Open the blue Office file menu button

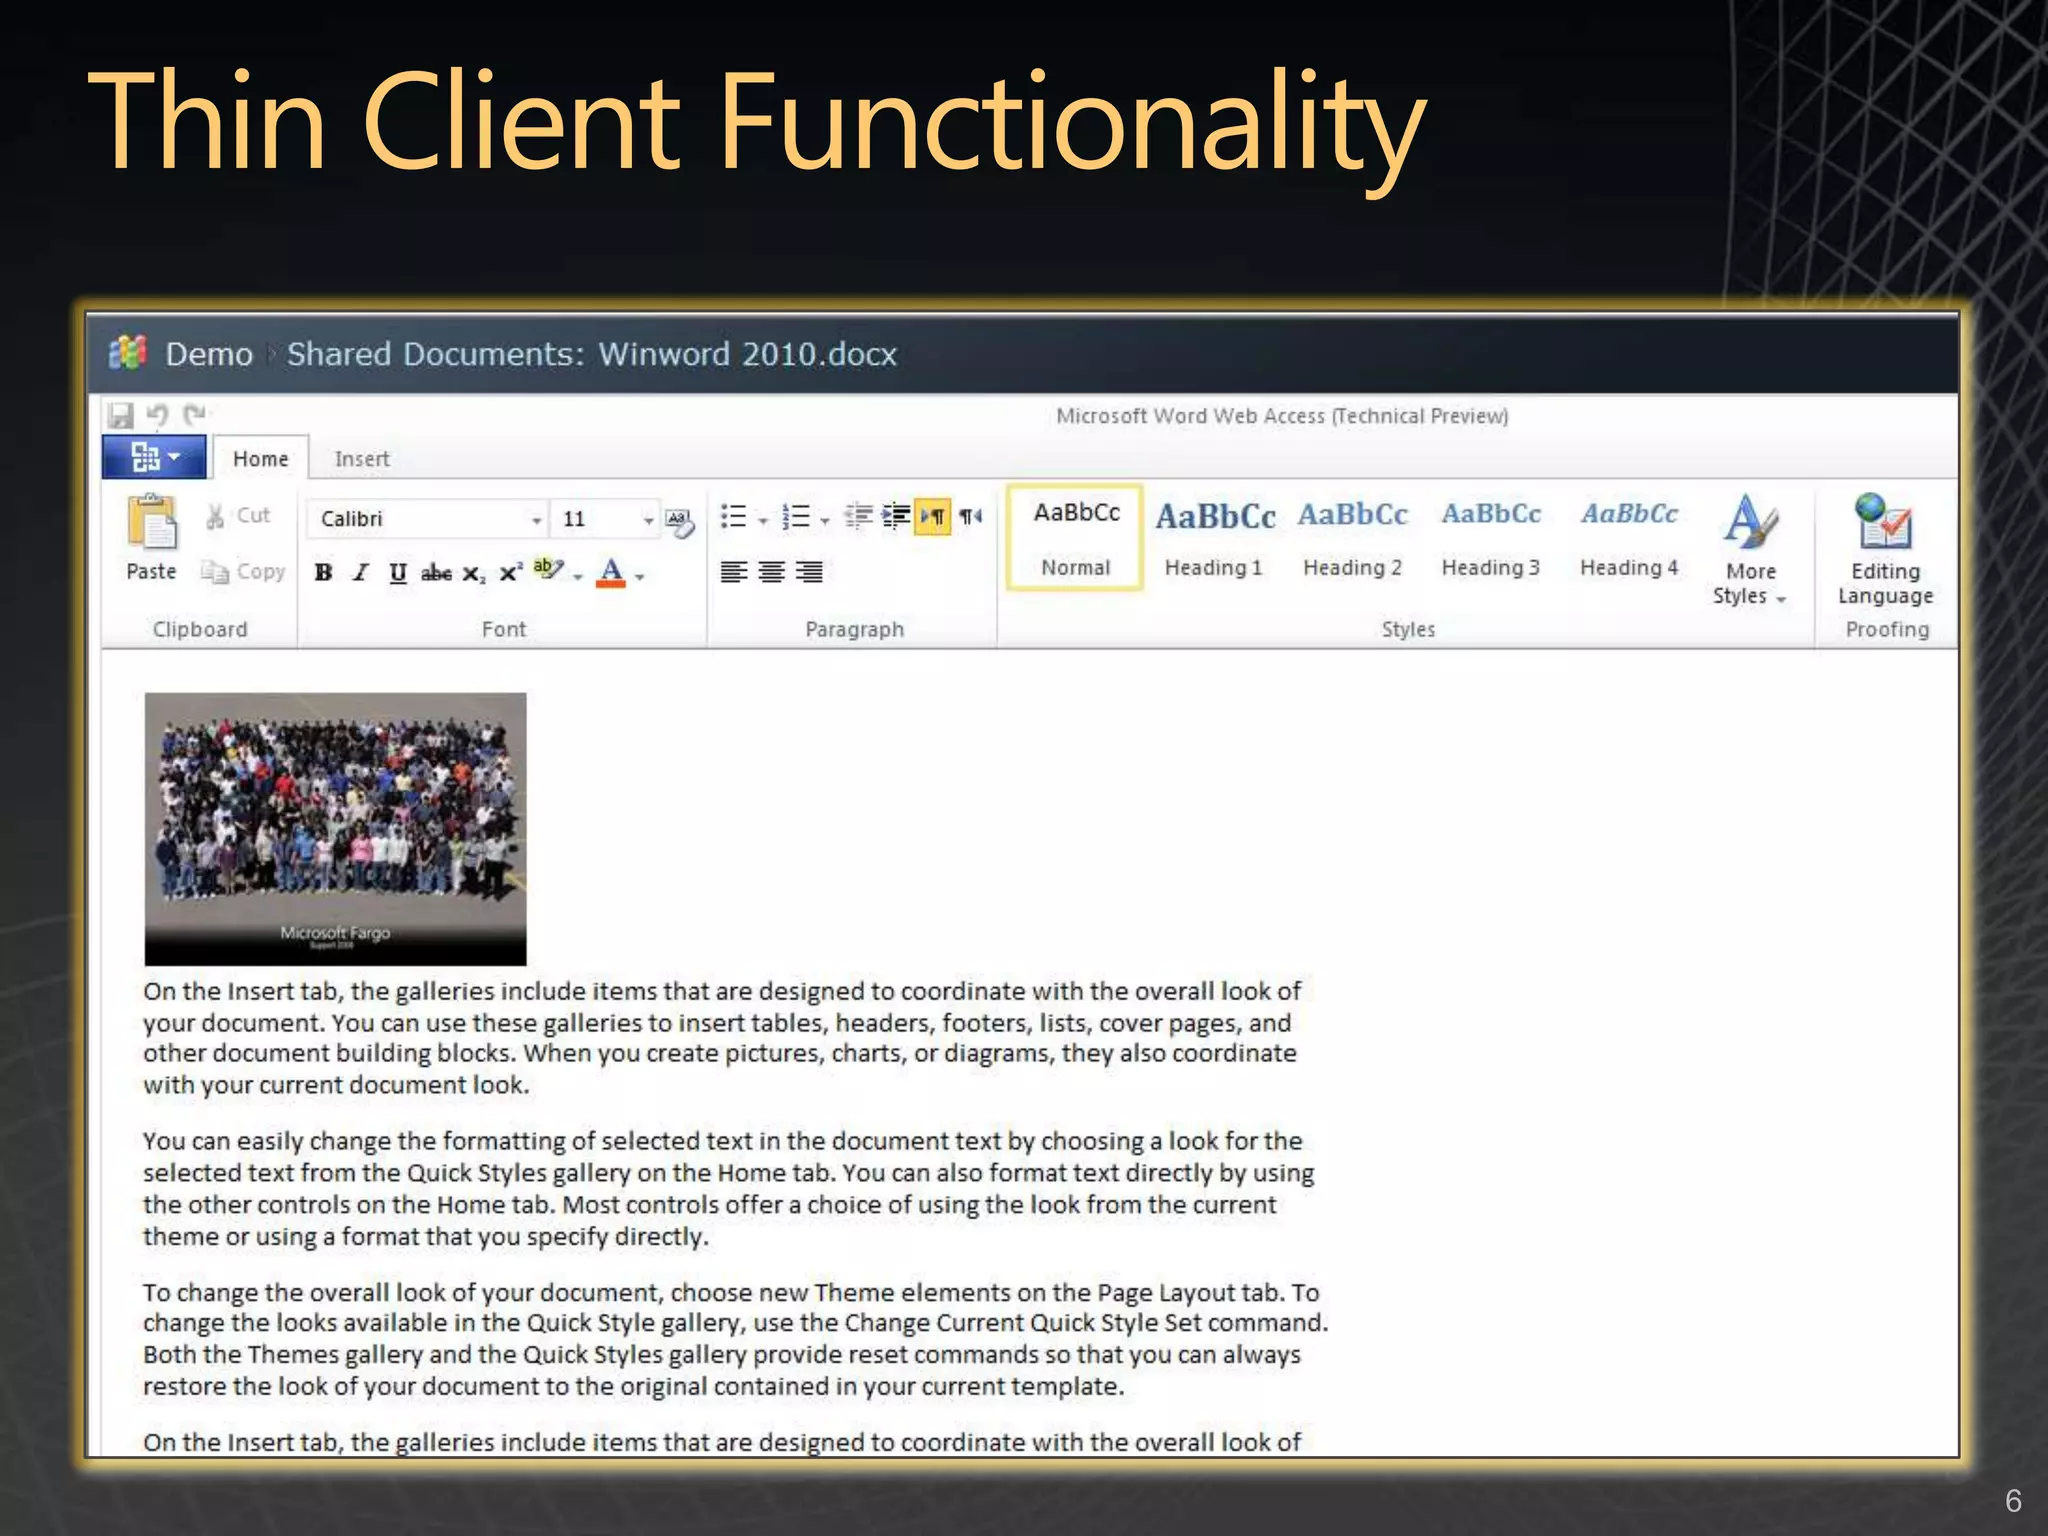154,457
